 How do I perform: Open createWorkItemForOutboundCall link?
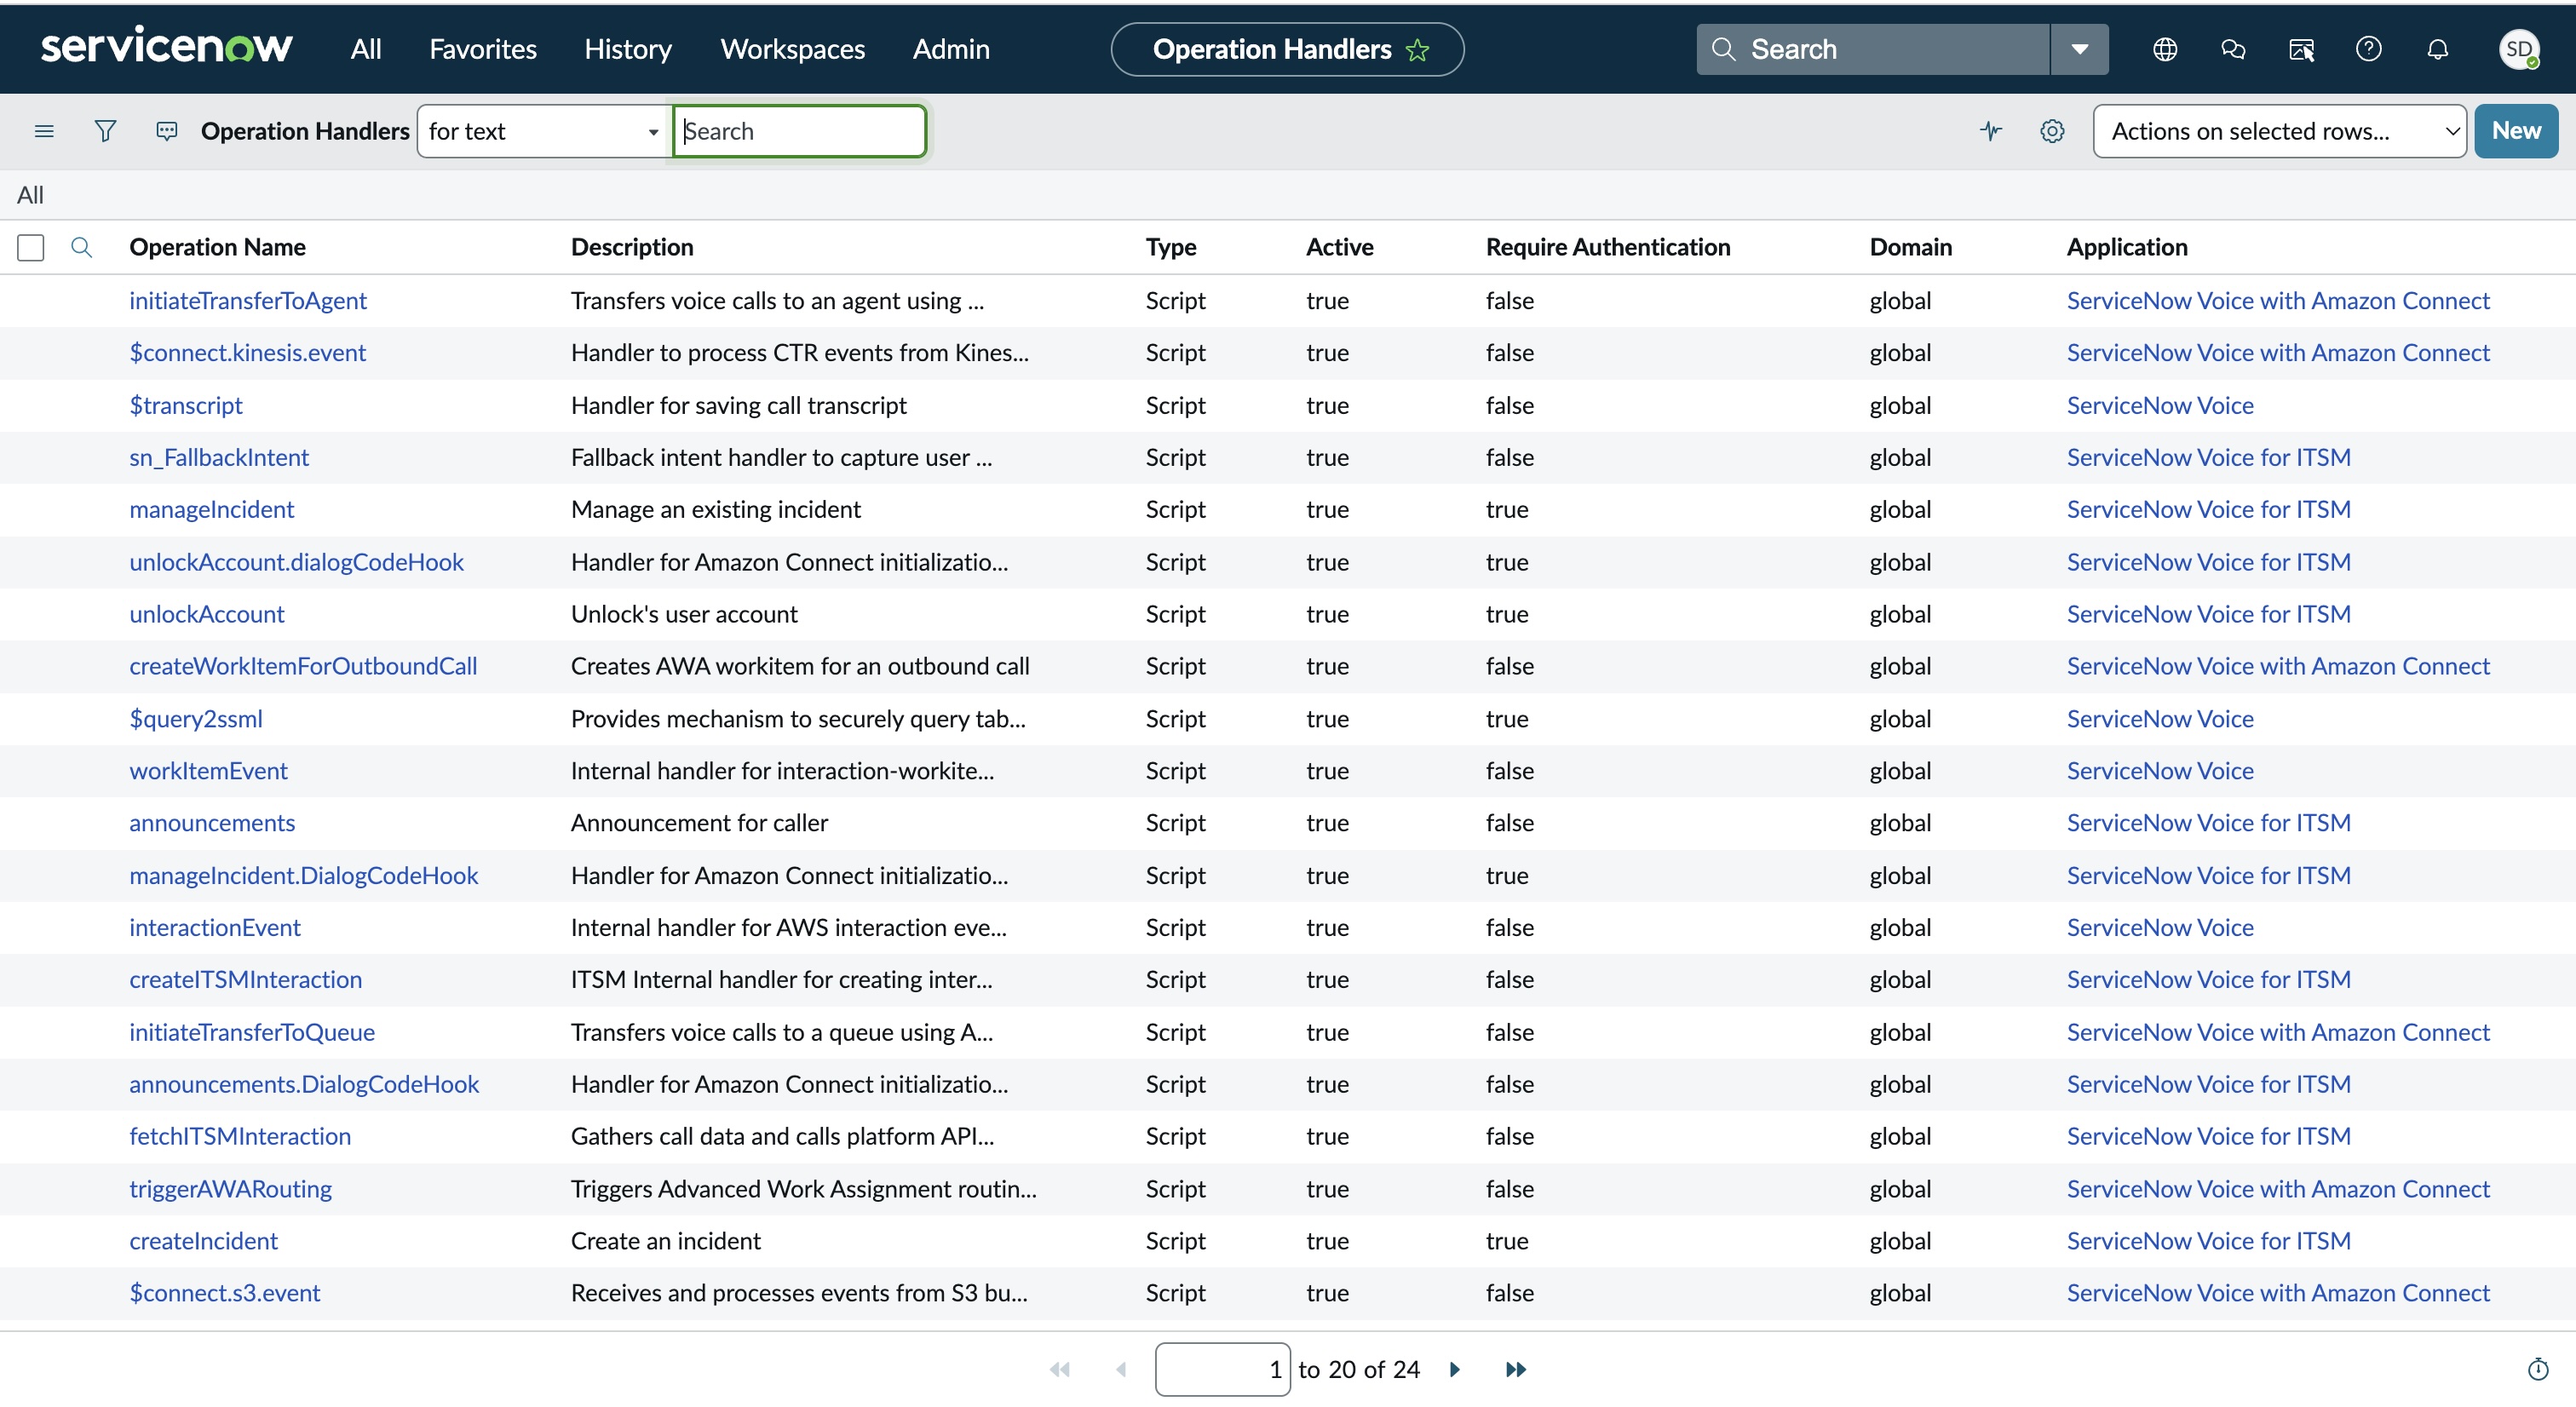(303, 666)
